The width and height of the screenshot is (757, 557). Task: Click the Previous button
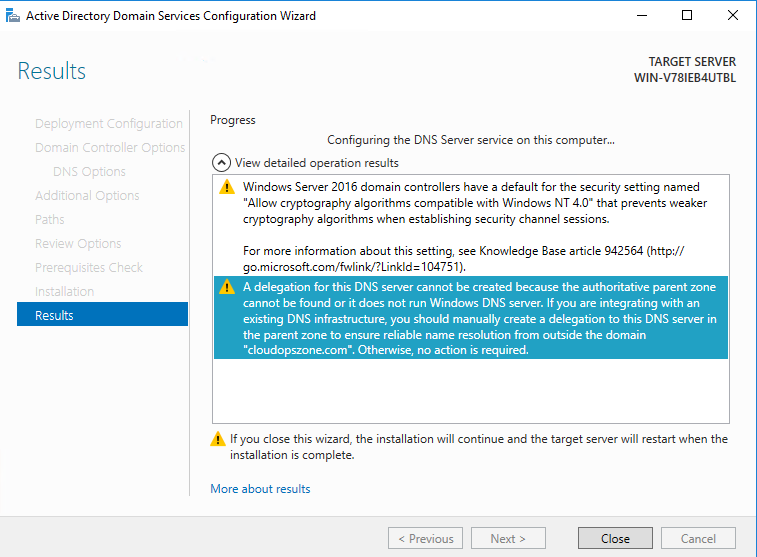click(x=425, y=538)
